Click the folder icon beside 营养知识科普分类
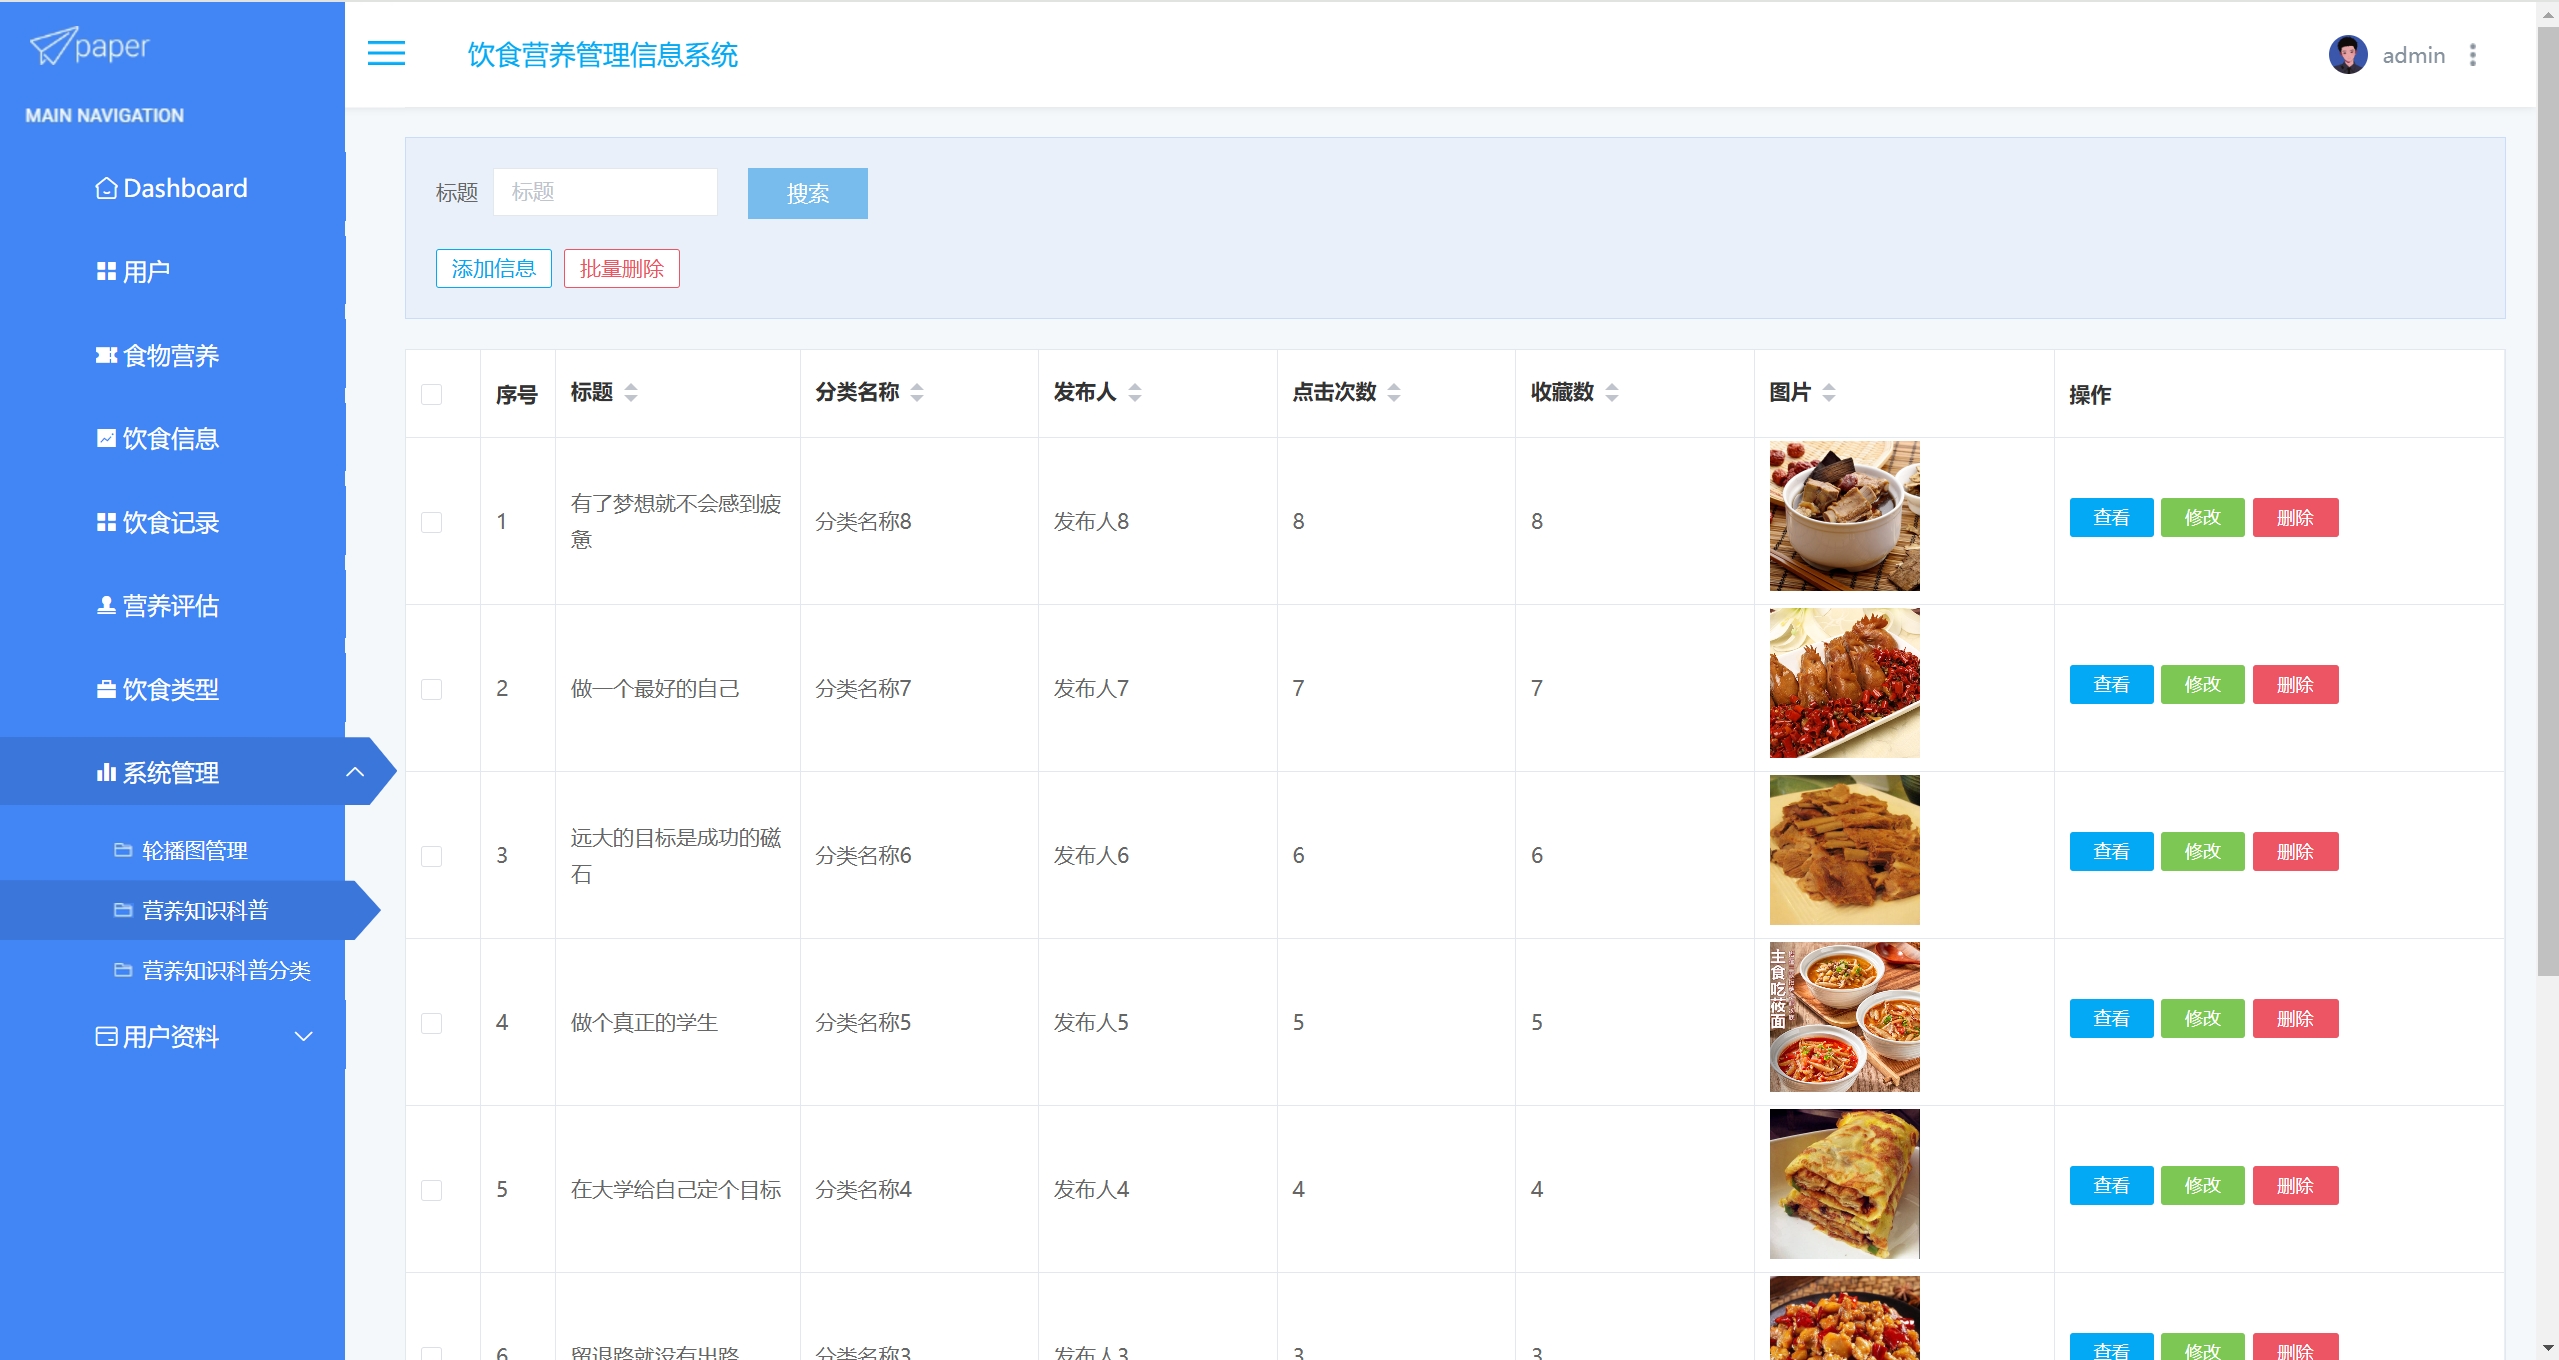This screenshot has height=1360, width=2559. point(123,971)
